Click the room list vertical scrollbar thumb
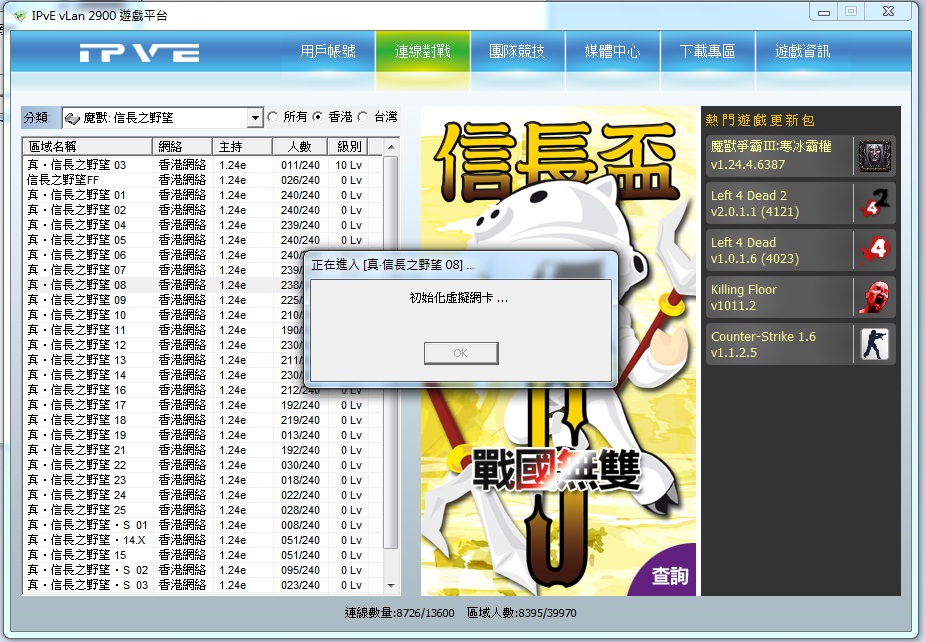Viewport: 926px width, 642px height. coord(390,353)
